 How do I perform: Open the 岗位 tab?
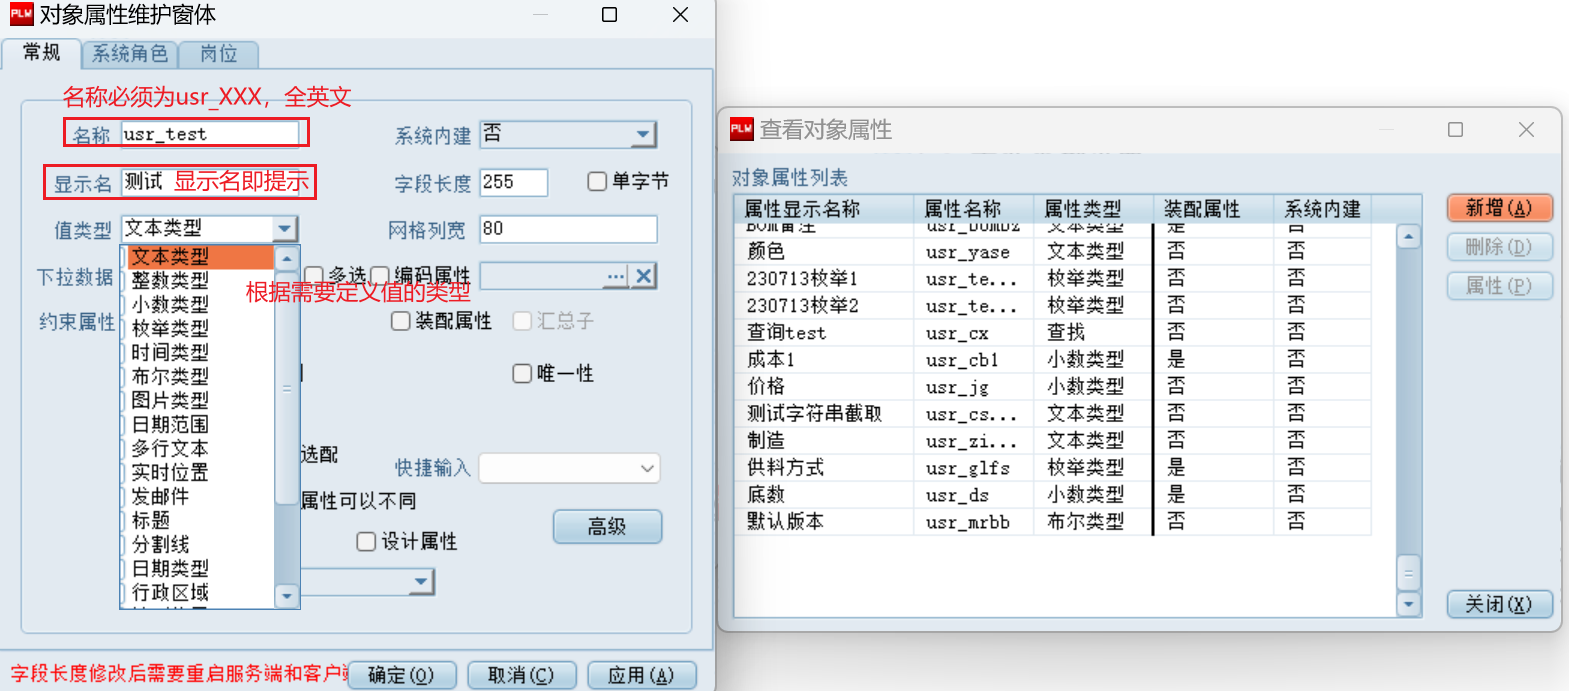tap(219, 54)
